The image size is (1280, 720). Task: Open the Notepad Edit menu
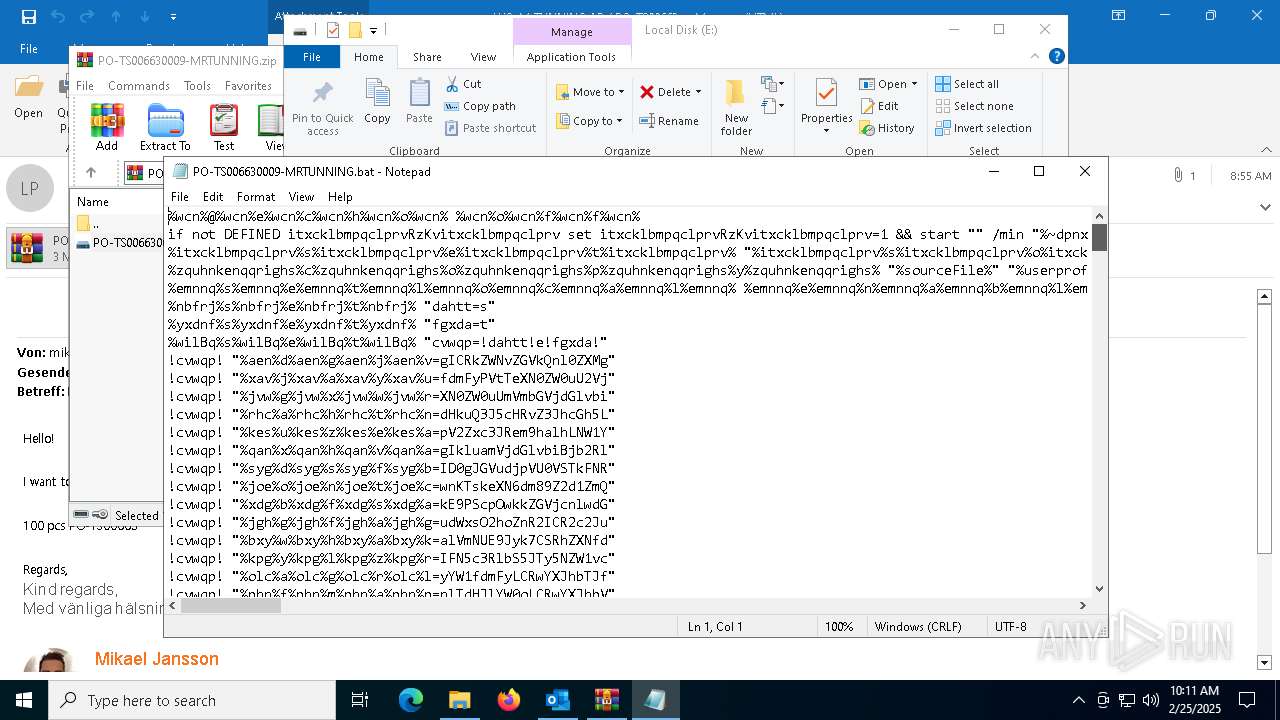(x=213, y=197)
